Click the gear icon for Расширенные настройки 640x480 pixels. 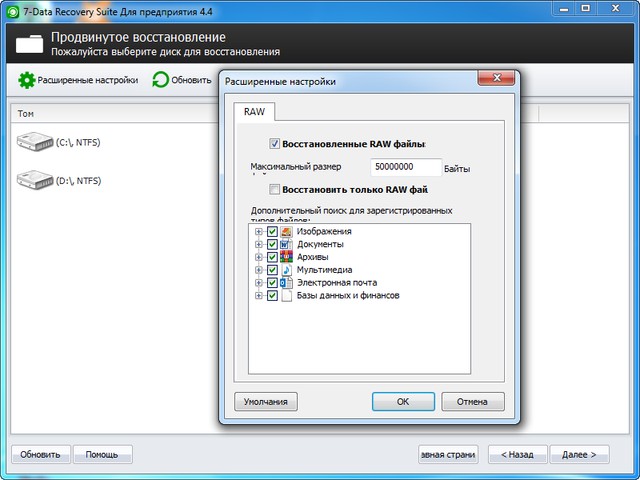pyautogui.click(x=27, y=80)
